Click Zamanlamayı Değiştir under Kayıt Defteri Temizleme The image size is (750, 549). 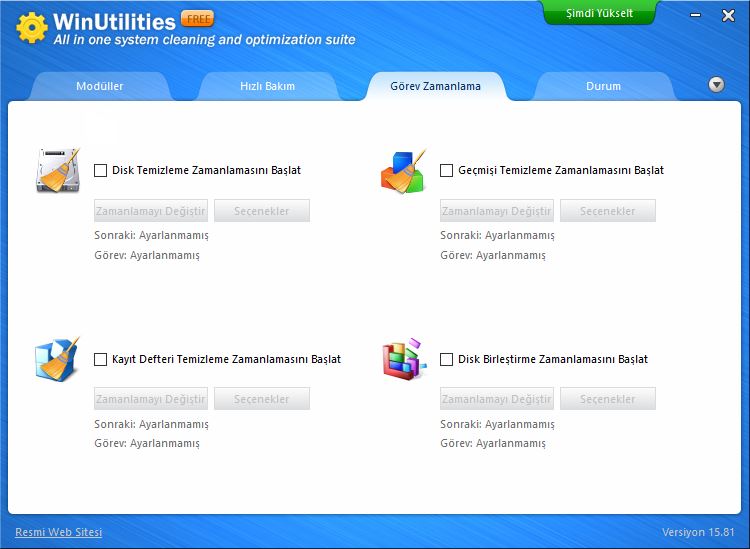click(151, 399)
